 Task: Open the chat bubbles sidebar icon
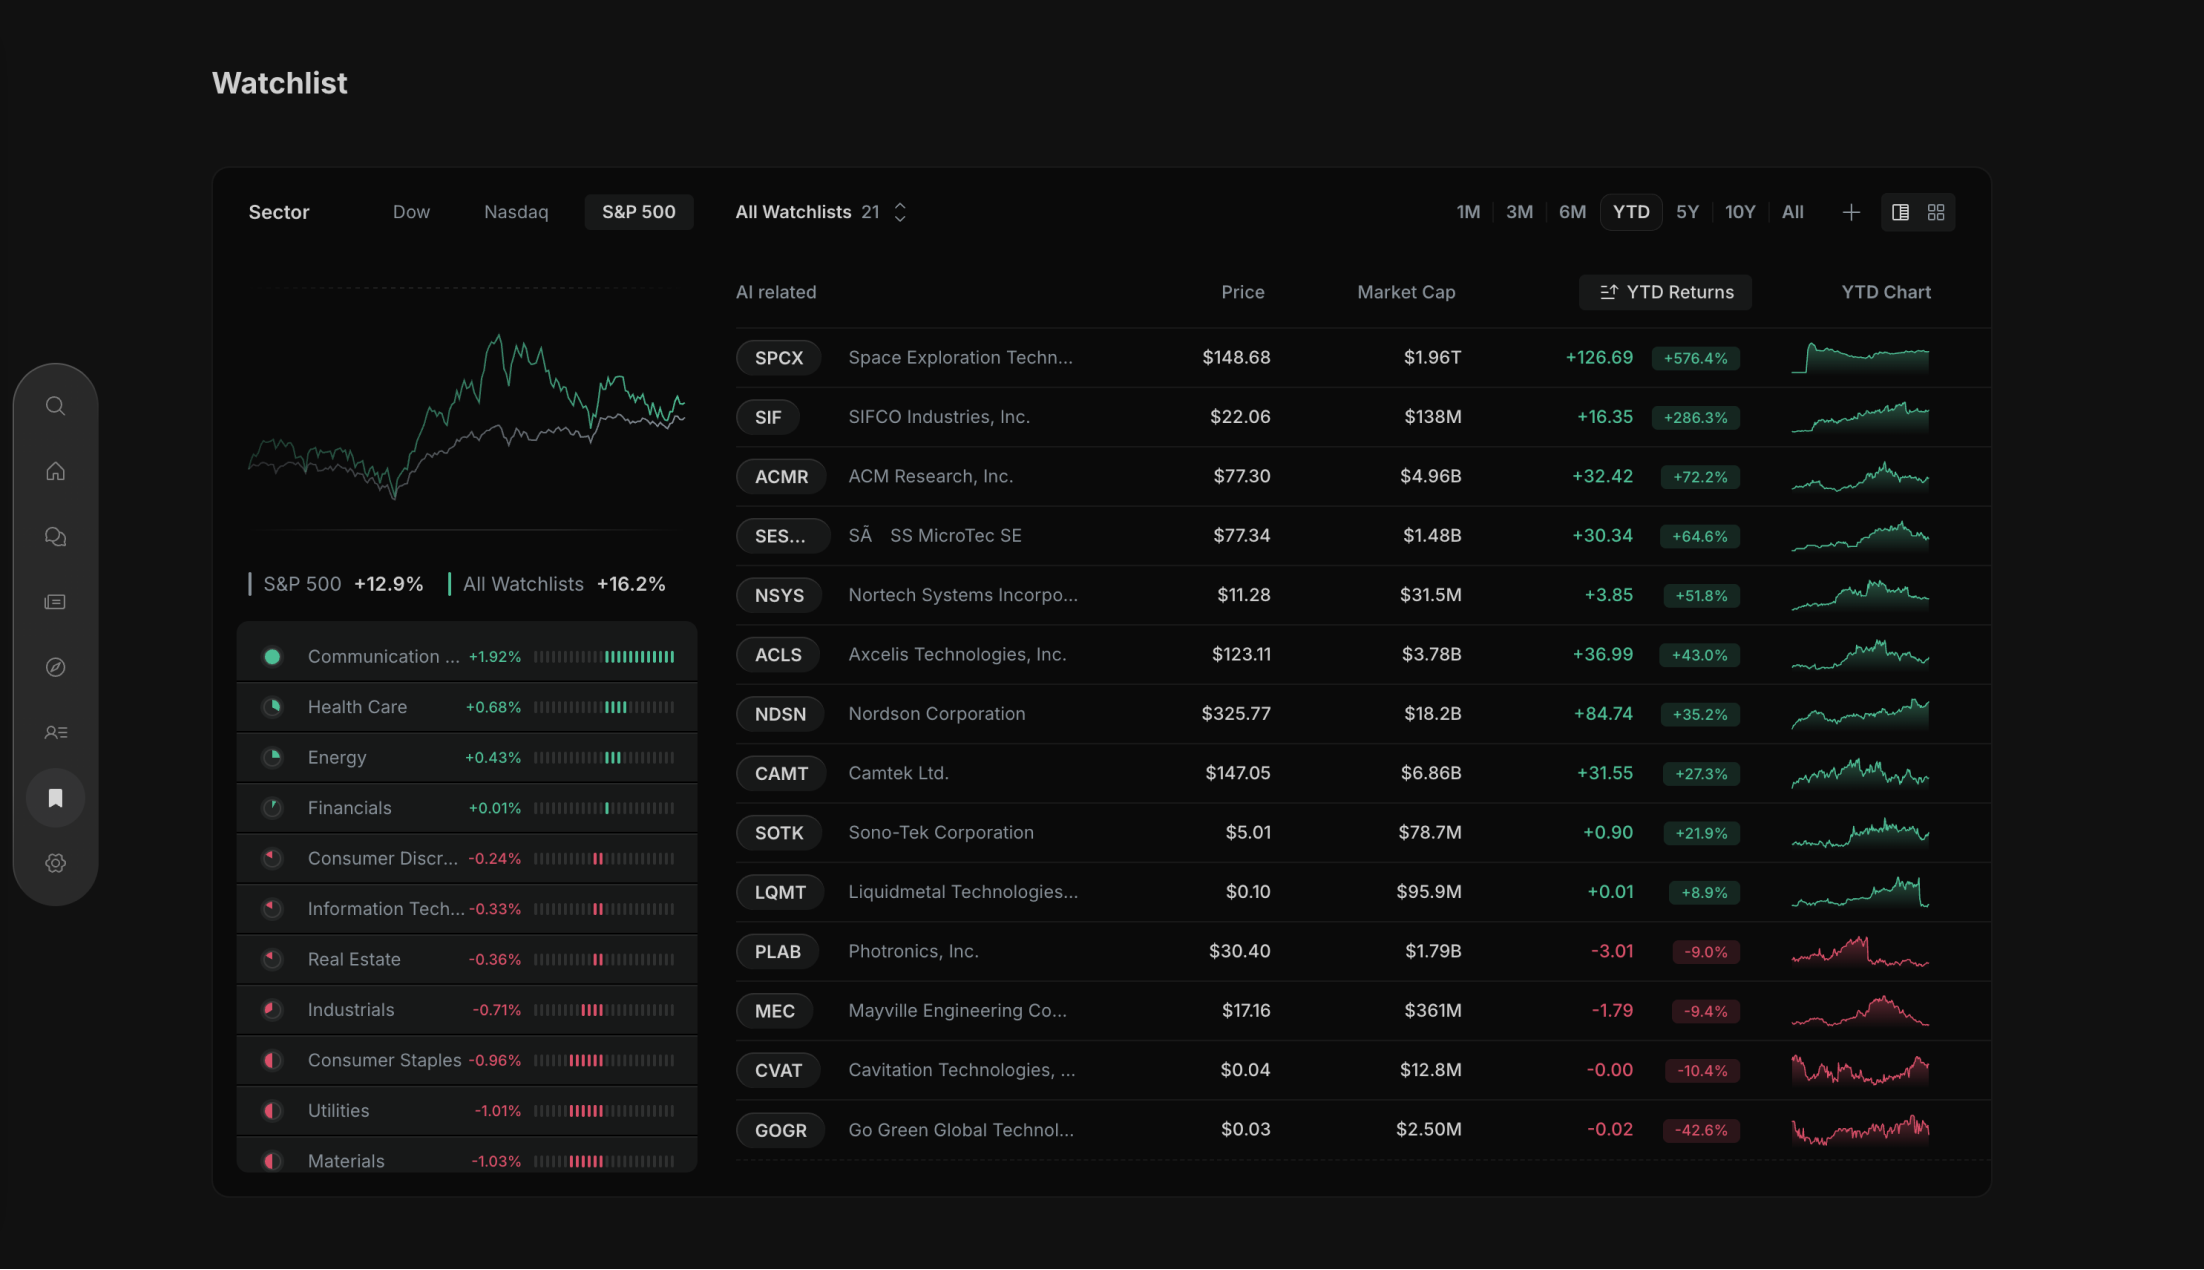tap(55, 537)
